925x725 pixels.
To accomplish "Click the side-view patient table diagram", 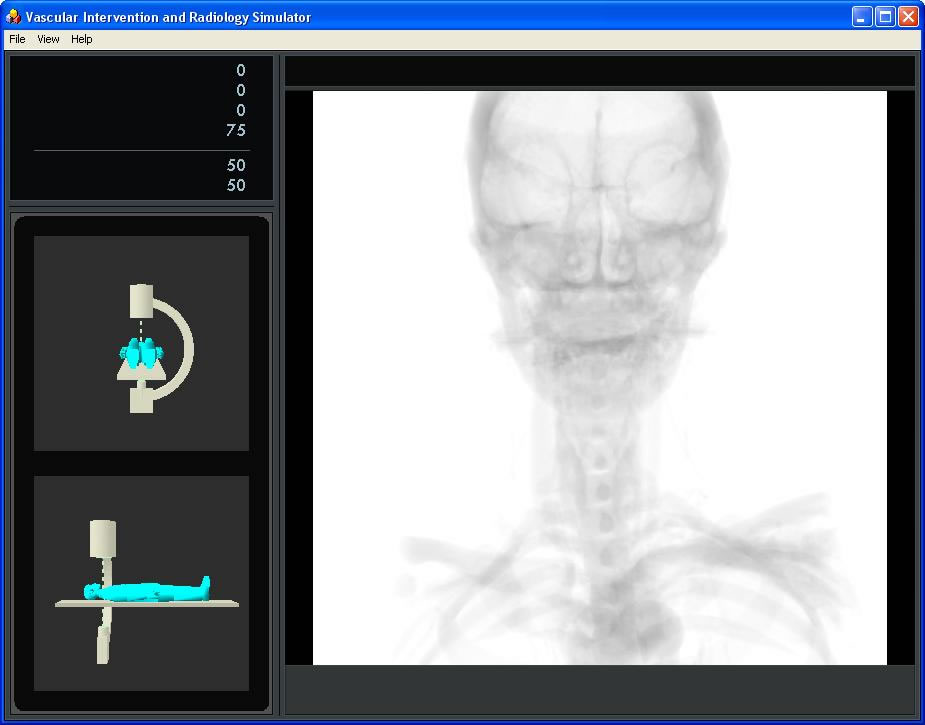I will coord(141,583).
